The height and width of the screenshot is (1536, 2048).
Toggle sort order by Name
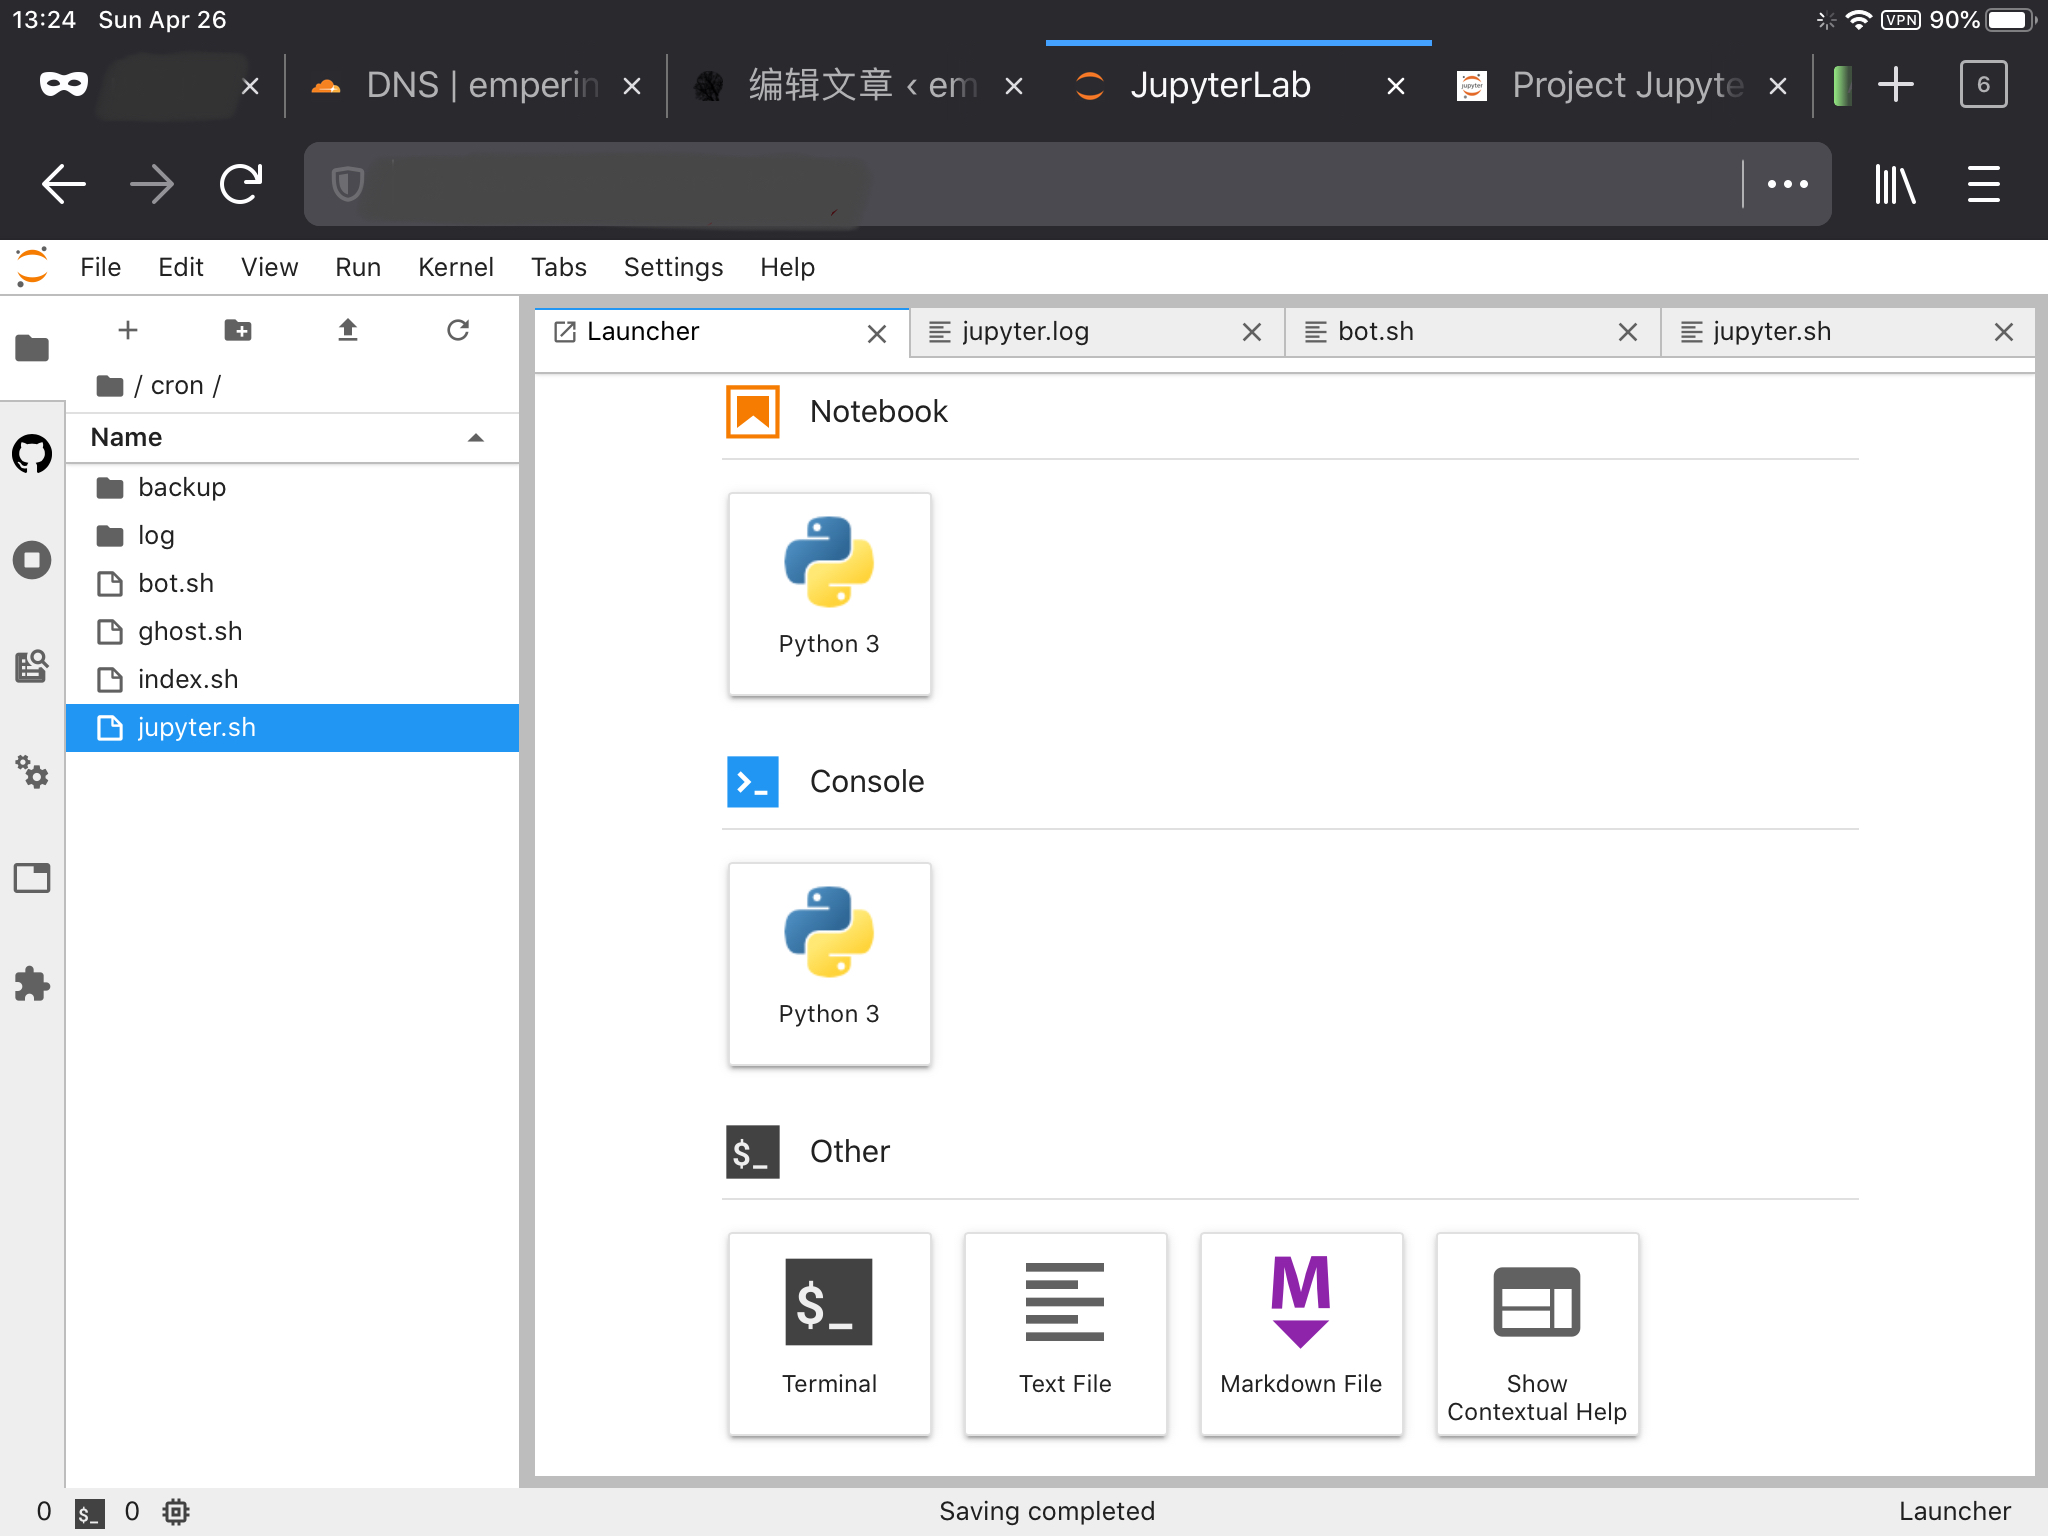(292, 437)
